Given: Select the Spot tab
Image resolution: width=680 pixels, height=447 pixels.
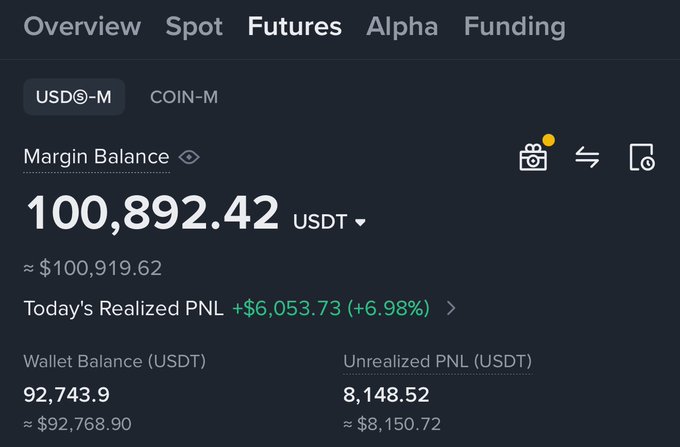Looking at the screenshot, I should coord(194,26).
